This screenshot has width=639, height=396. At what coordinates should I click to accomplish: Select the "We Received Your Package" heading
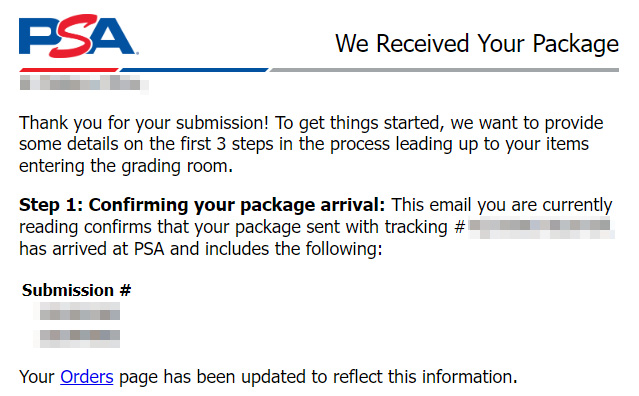click(x=477, y=44)
